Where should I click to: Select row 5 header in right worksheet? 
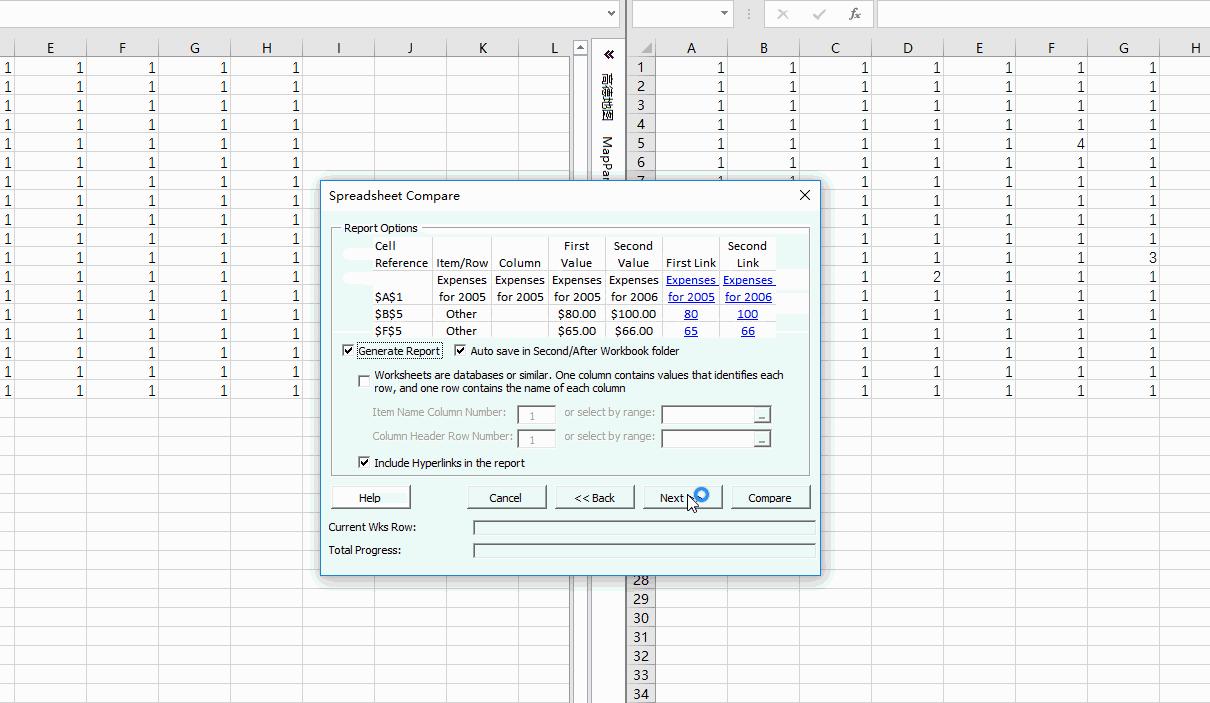[x=641, y=144]
